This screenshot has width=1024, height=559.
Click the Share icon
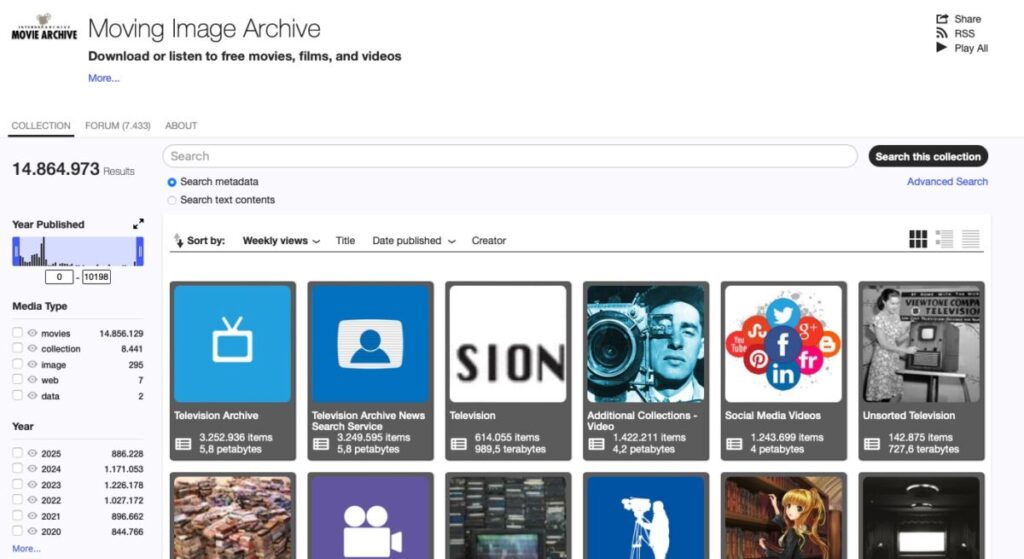(x=941, y=19)
